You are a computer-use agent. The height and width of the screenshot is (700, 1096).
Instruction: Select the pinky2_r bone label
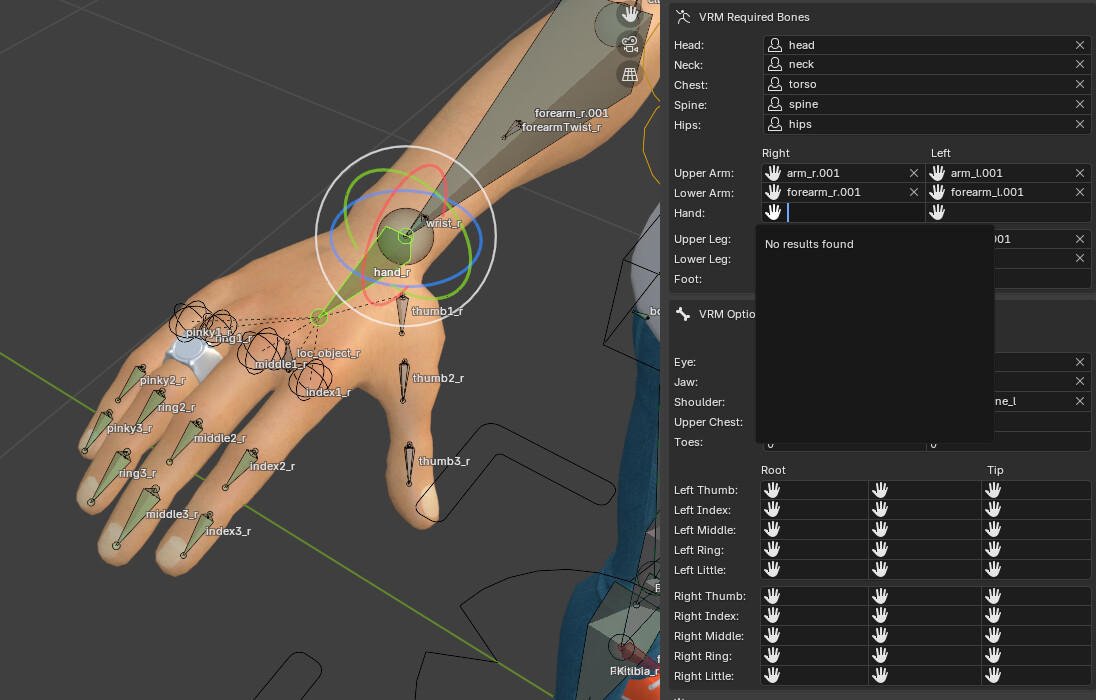click(x=163, y=380)
